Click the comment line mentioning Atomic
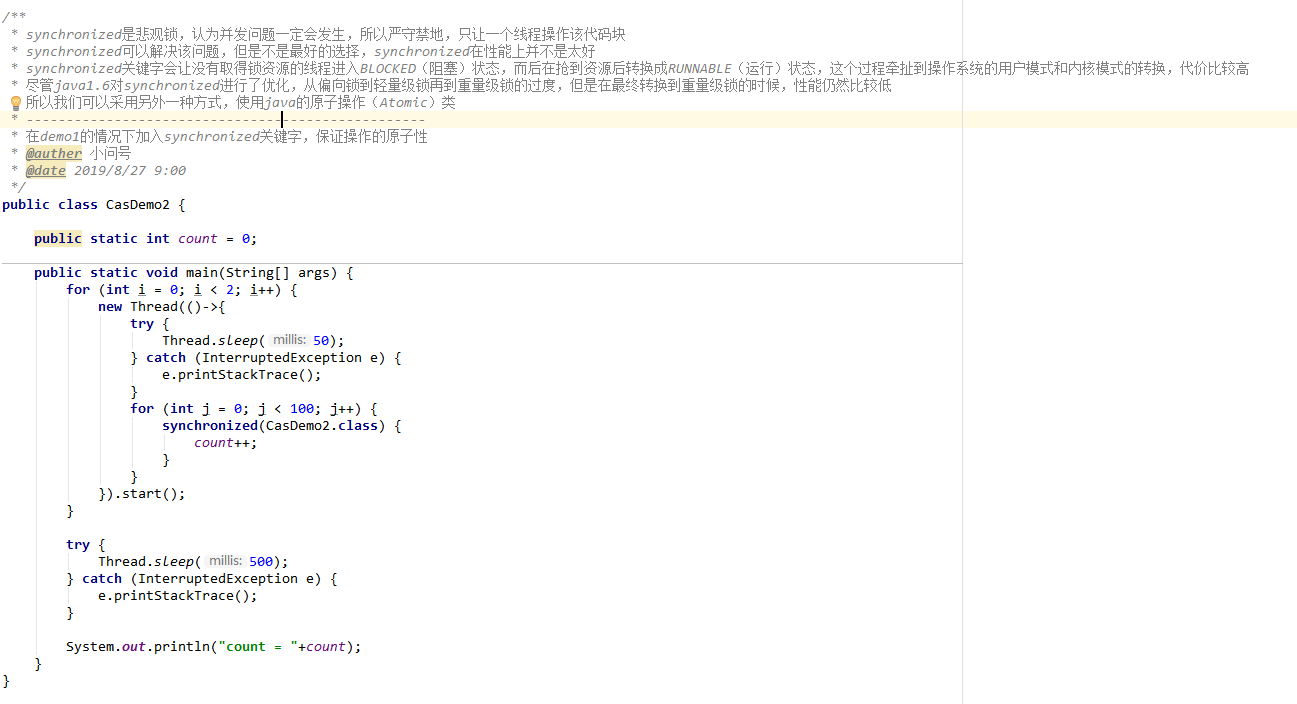1297x704 pixels. 240,102
